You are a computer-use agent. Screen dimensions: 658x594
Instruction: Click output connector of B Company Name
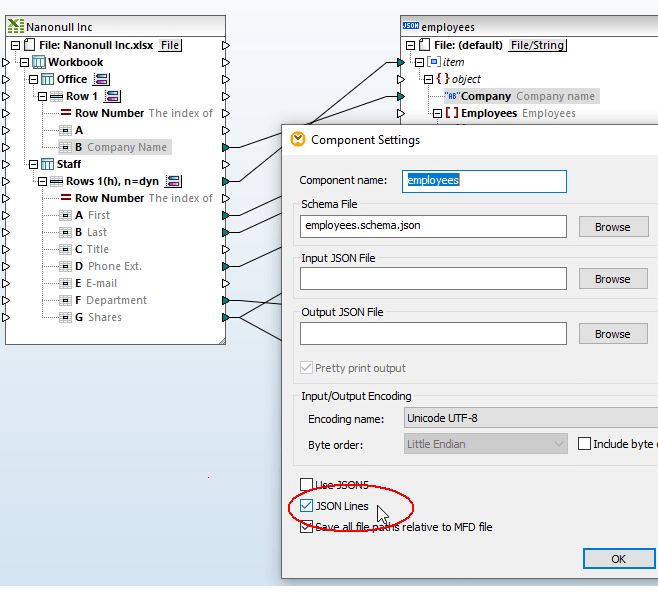coord(225,147)
